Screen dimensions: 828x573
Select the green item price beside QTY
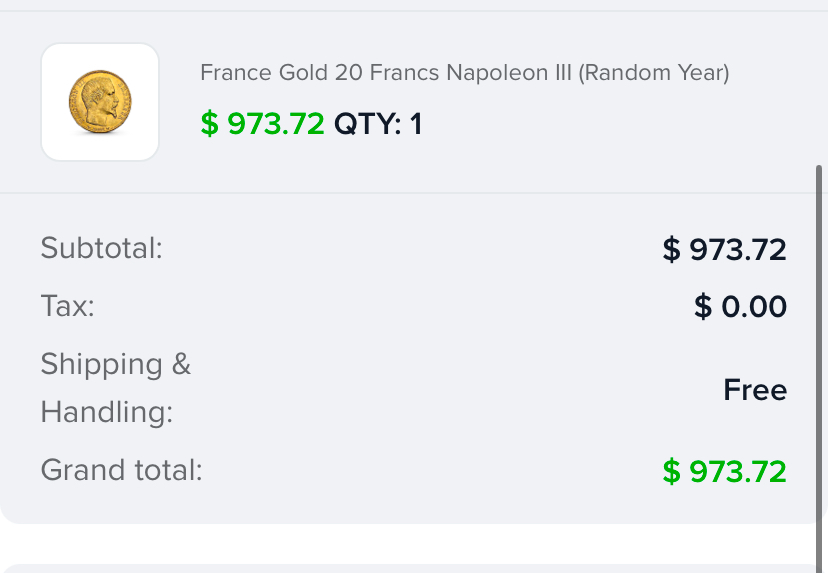point(262,124)
